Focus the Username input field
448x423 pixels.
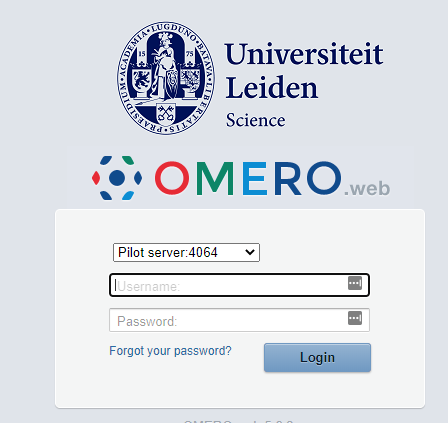point(239,285)
